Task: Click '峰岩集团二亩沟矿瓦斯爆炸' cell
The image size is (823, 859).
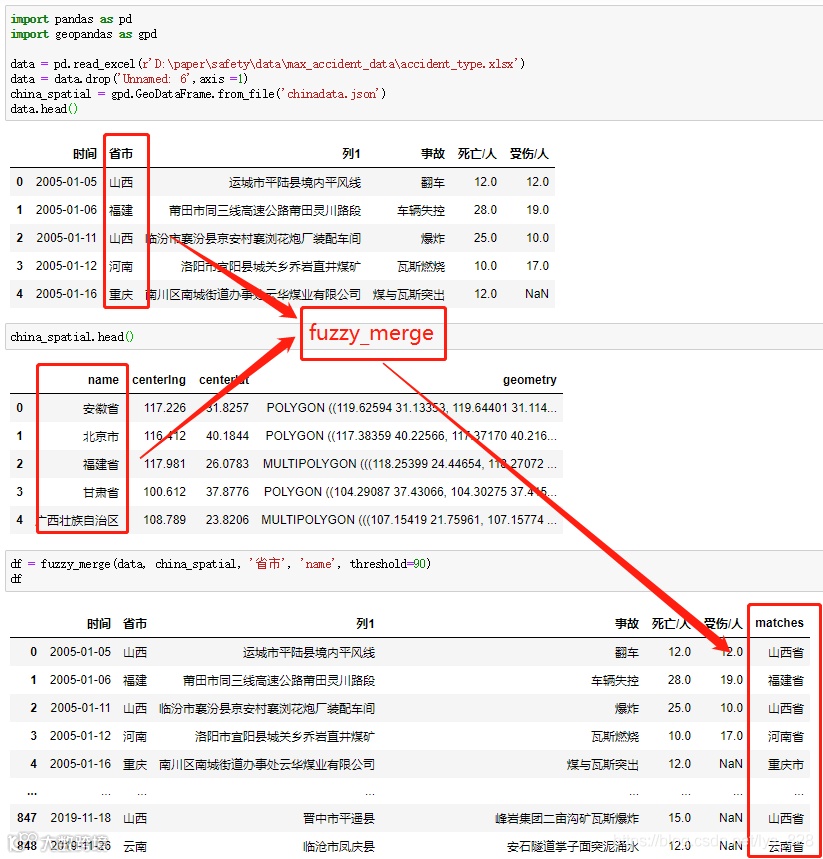Action: (567, 818)
